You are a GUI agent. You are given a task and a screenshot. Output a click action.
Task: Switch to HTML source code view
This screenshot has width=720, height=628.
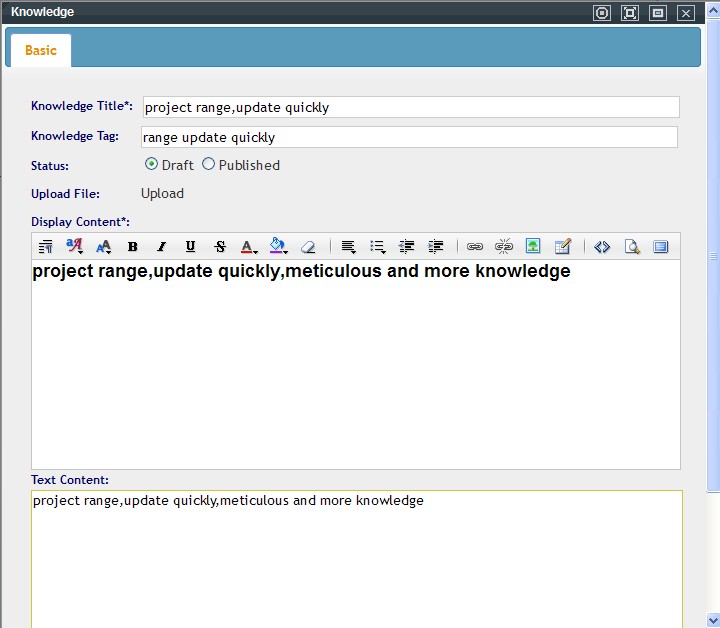(x=602, y=247)
